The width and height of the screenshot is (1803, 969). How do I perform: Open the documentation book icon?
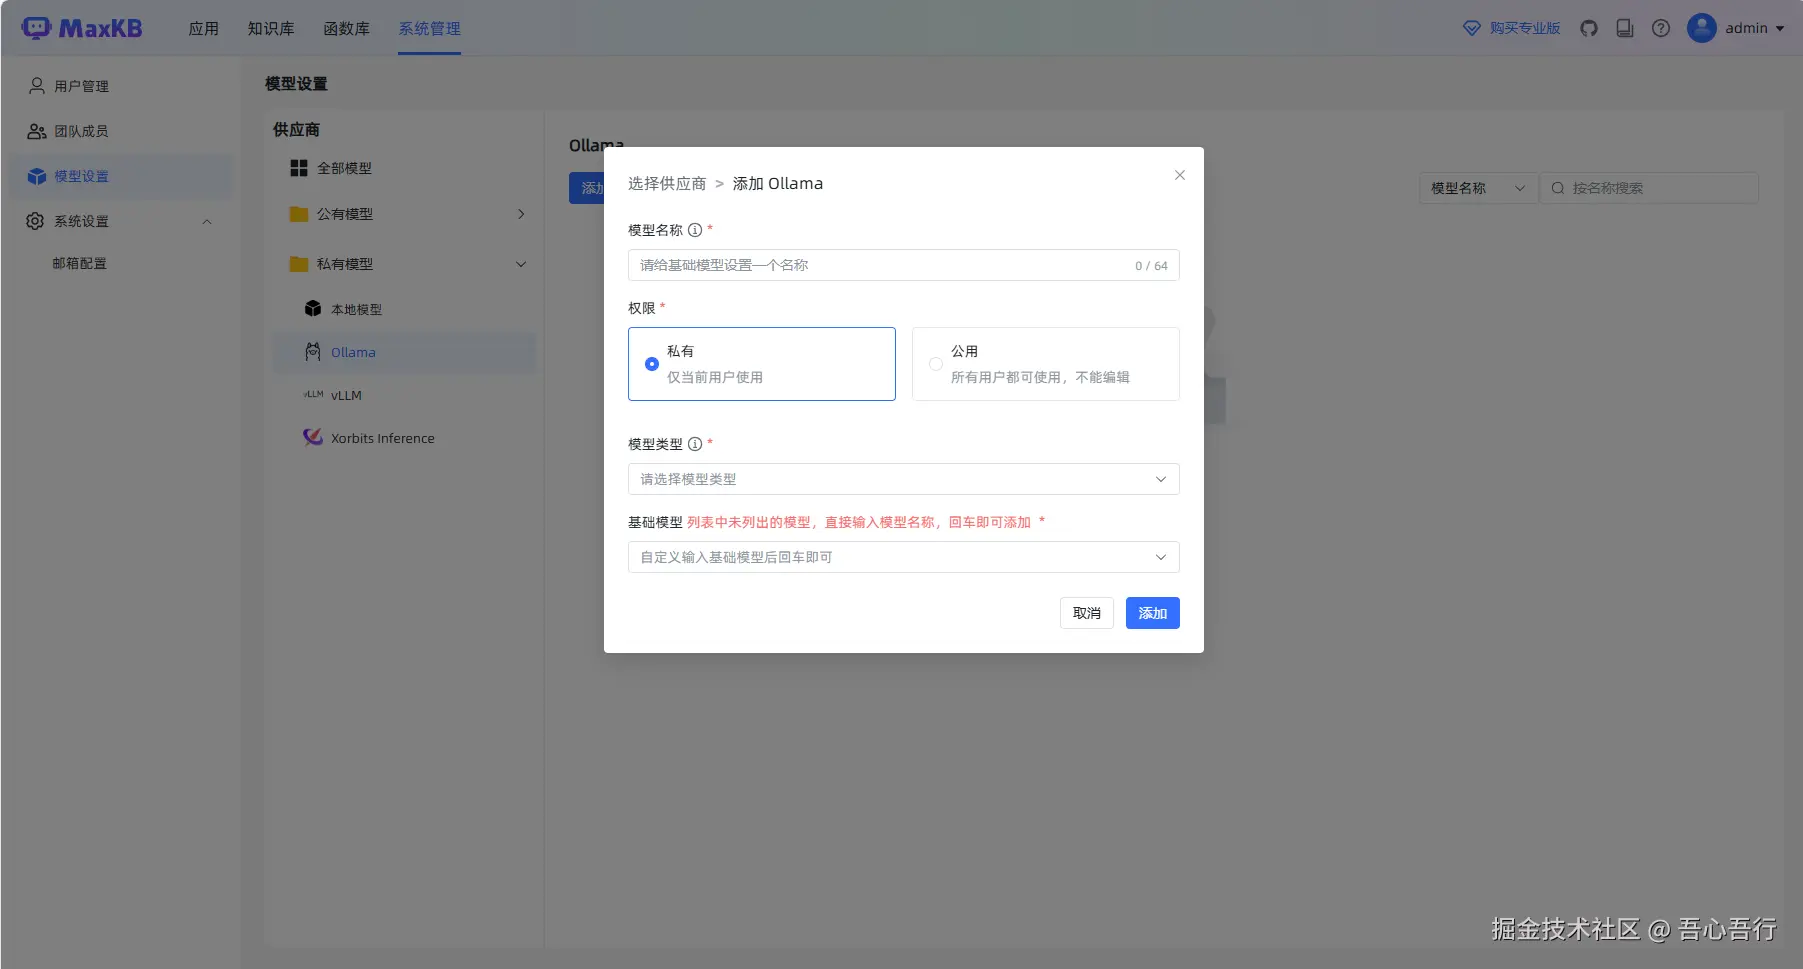[1625, 28]
